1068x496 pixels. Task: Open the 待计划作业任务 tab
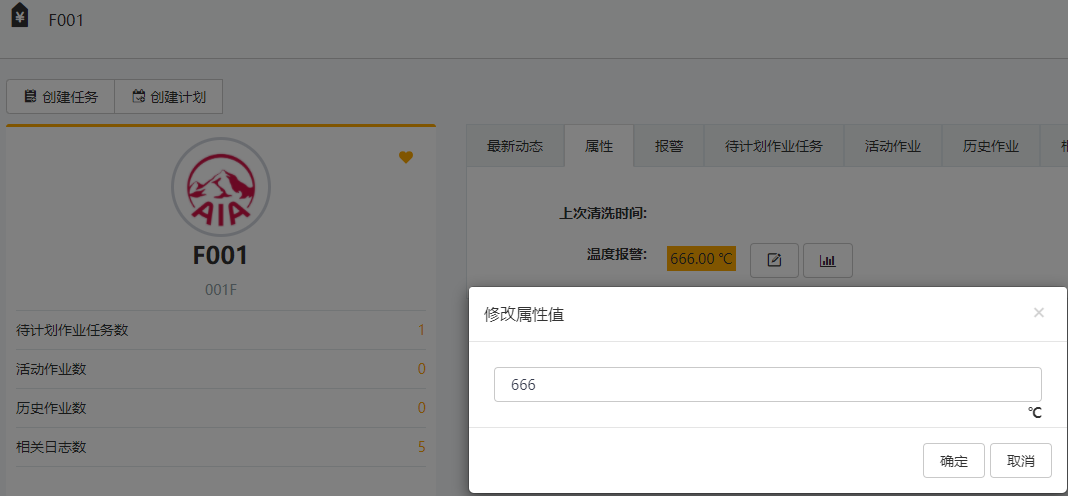[x=774, y=146]
